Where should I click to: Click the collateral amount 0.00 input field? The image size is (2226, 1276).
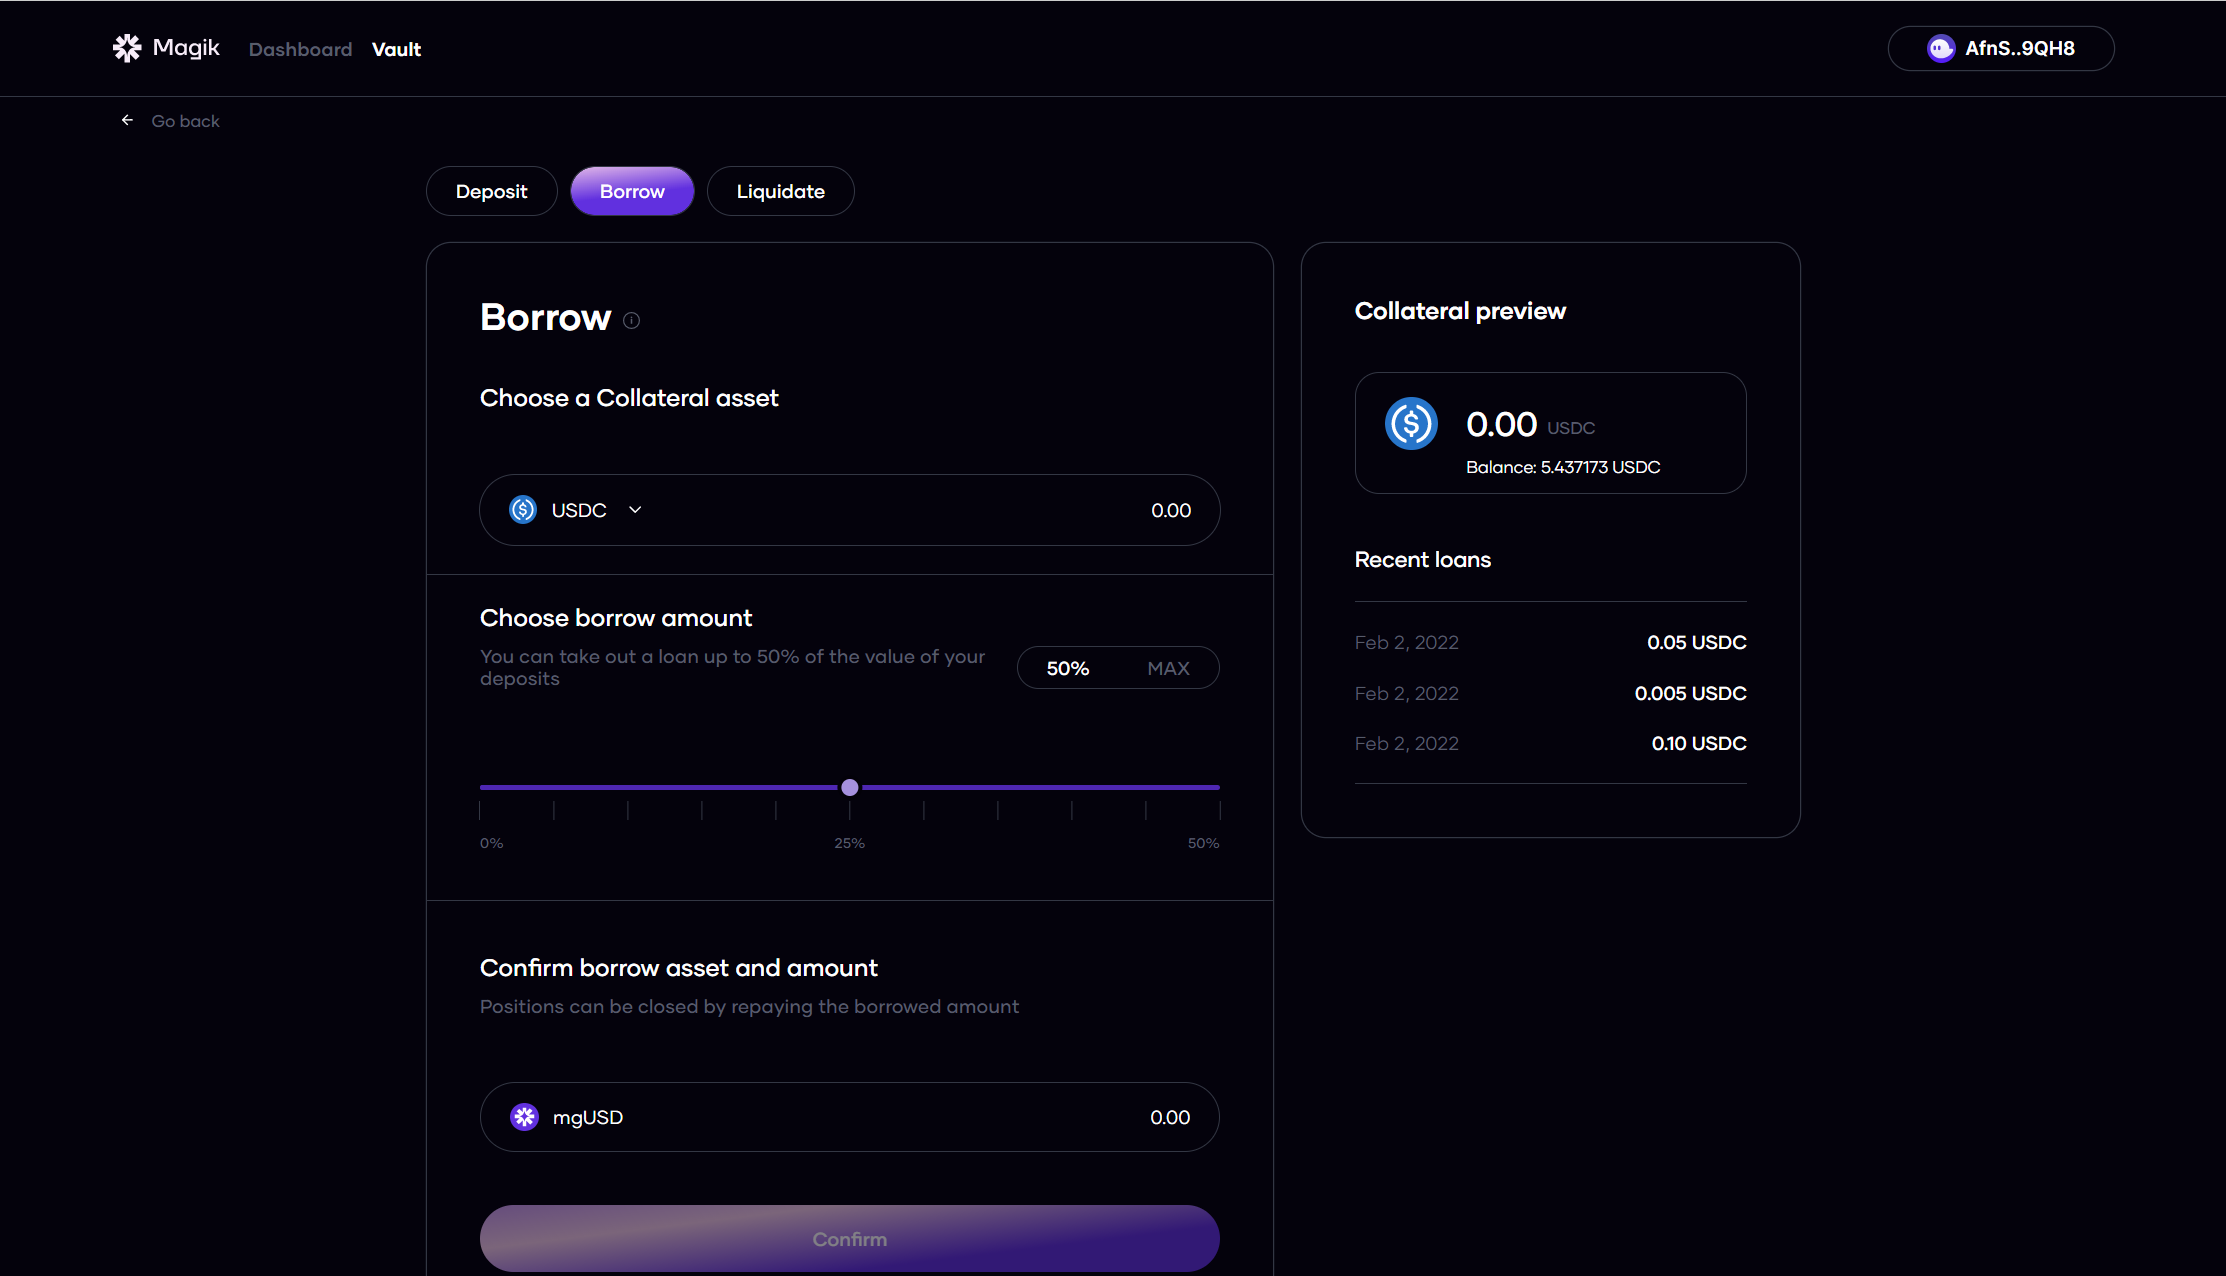click(1169, 510)
